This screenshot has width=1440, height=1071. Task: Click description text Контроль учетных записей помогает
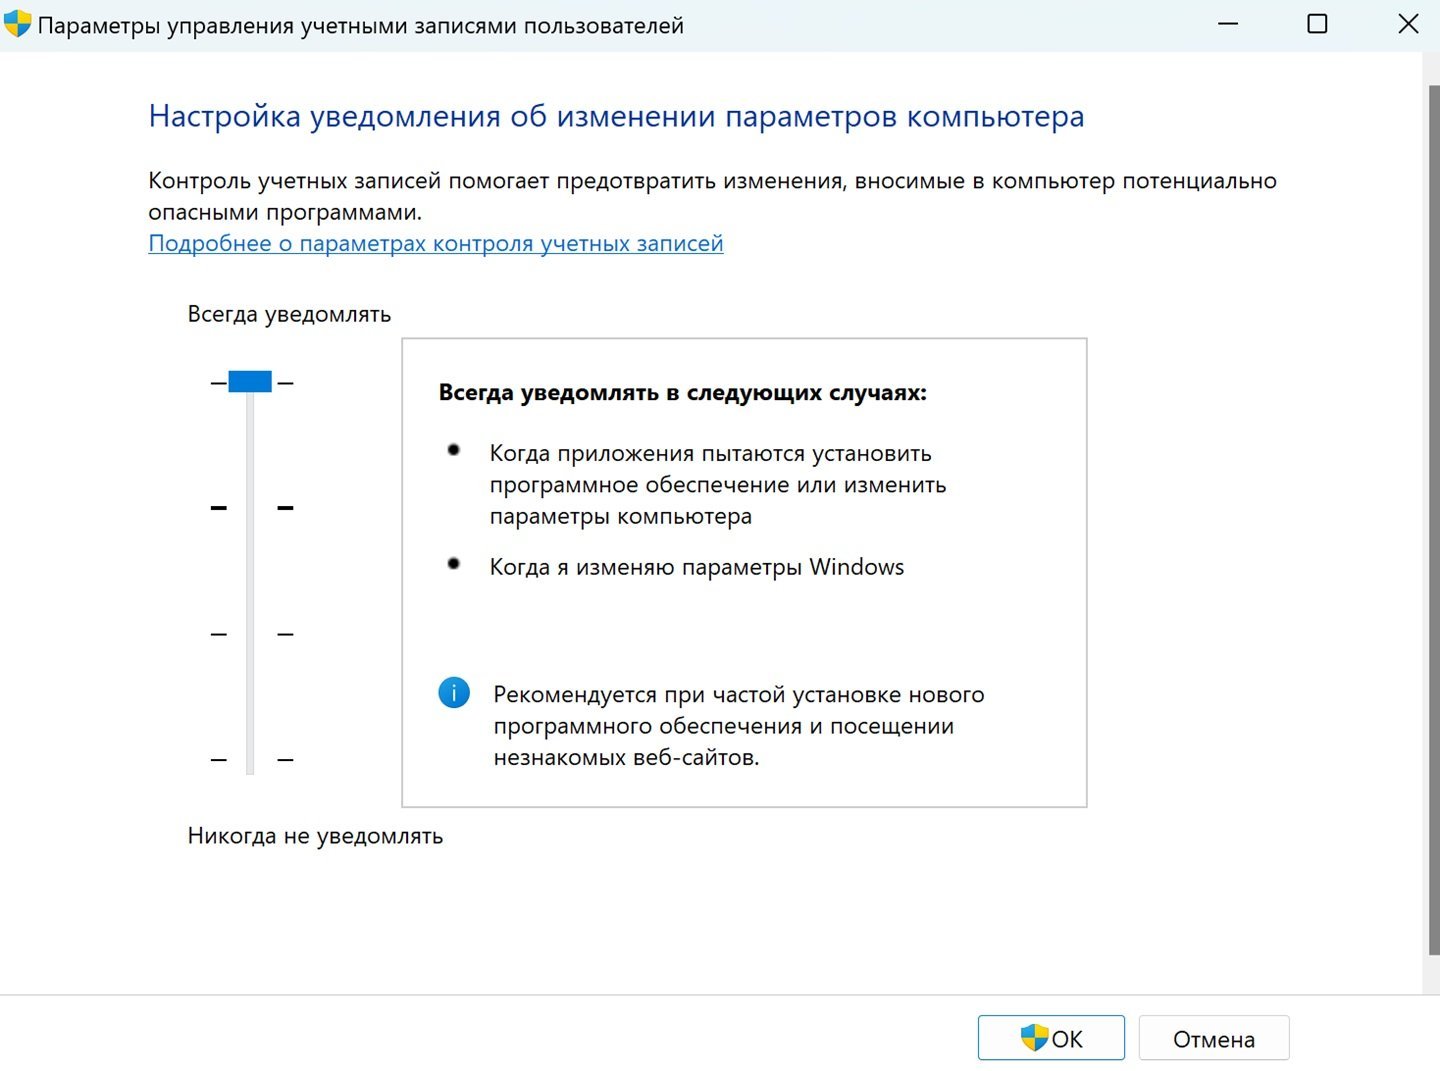[x=712, y=196]
